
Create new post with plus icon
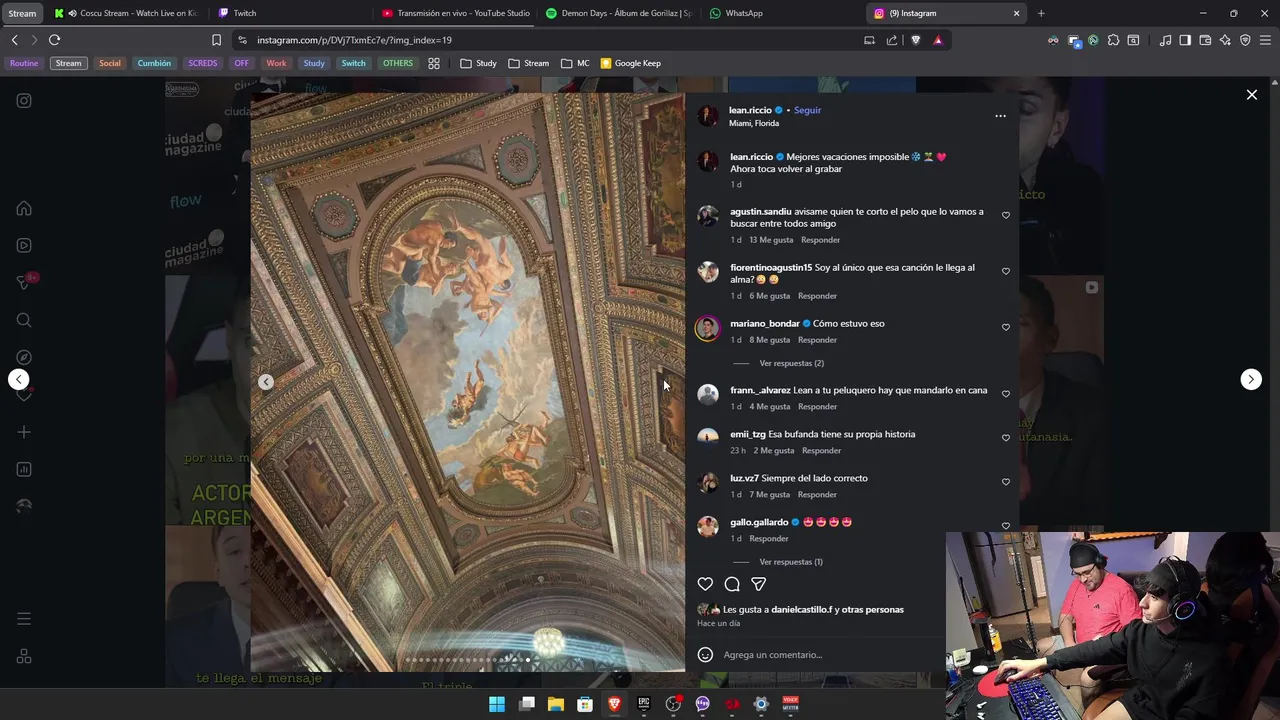pos(24,432)
